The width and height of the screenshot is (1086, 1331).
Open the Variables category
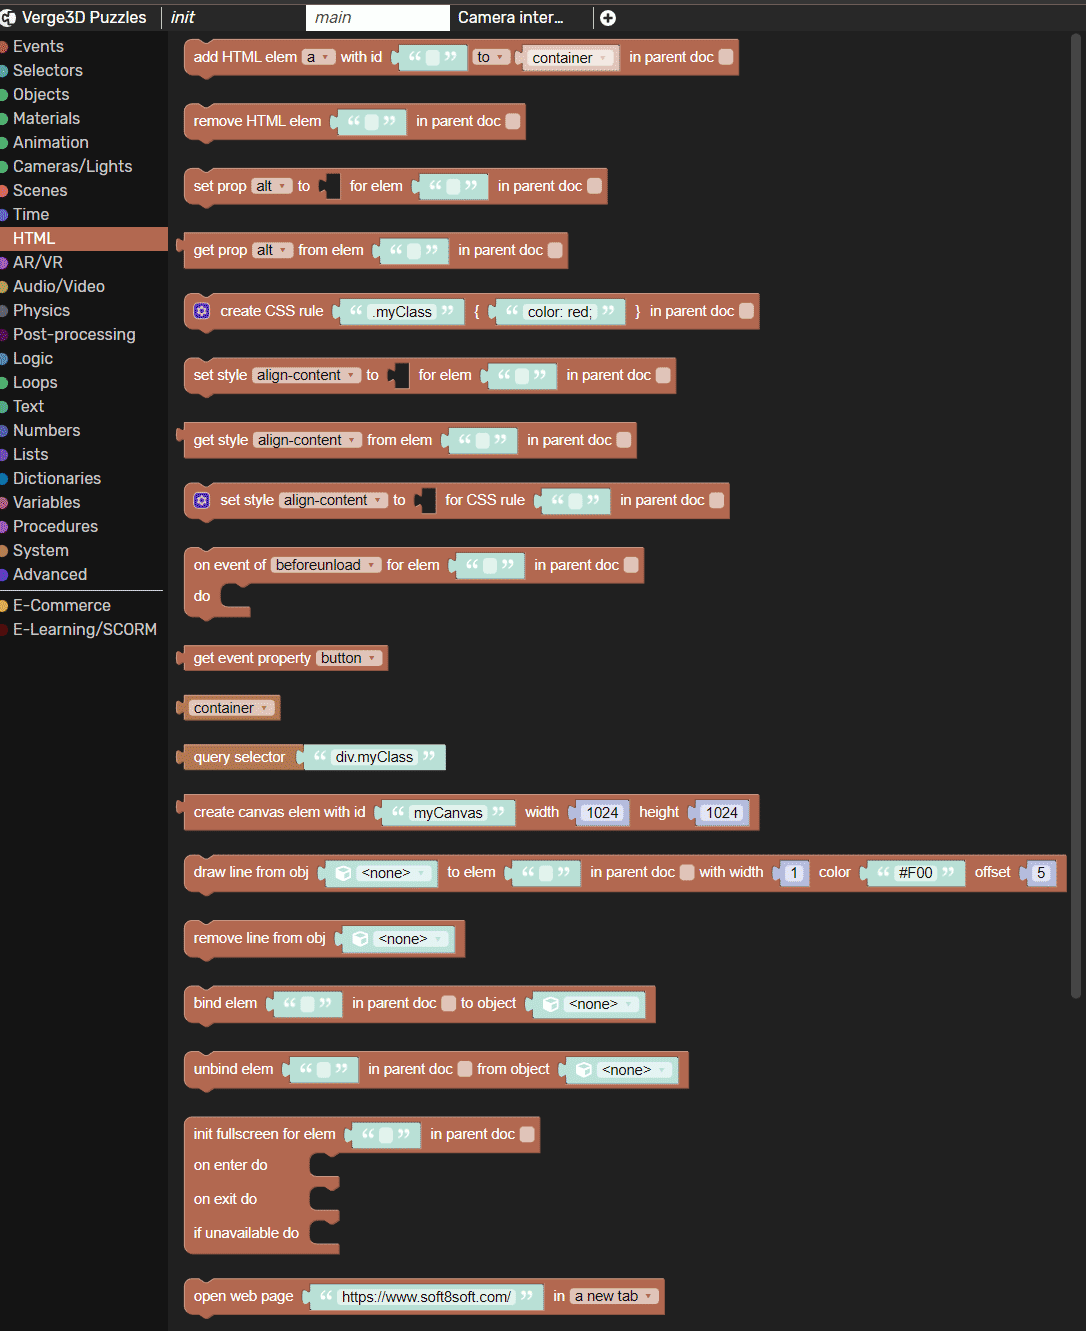coord(47,502)
